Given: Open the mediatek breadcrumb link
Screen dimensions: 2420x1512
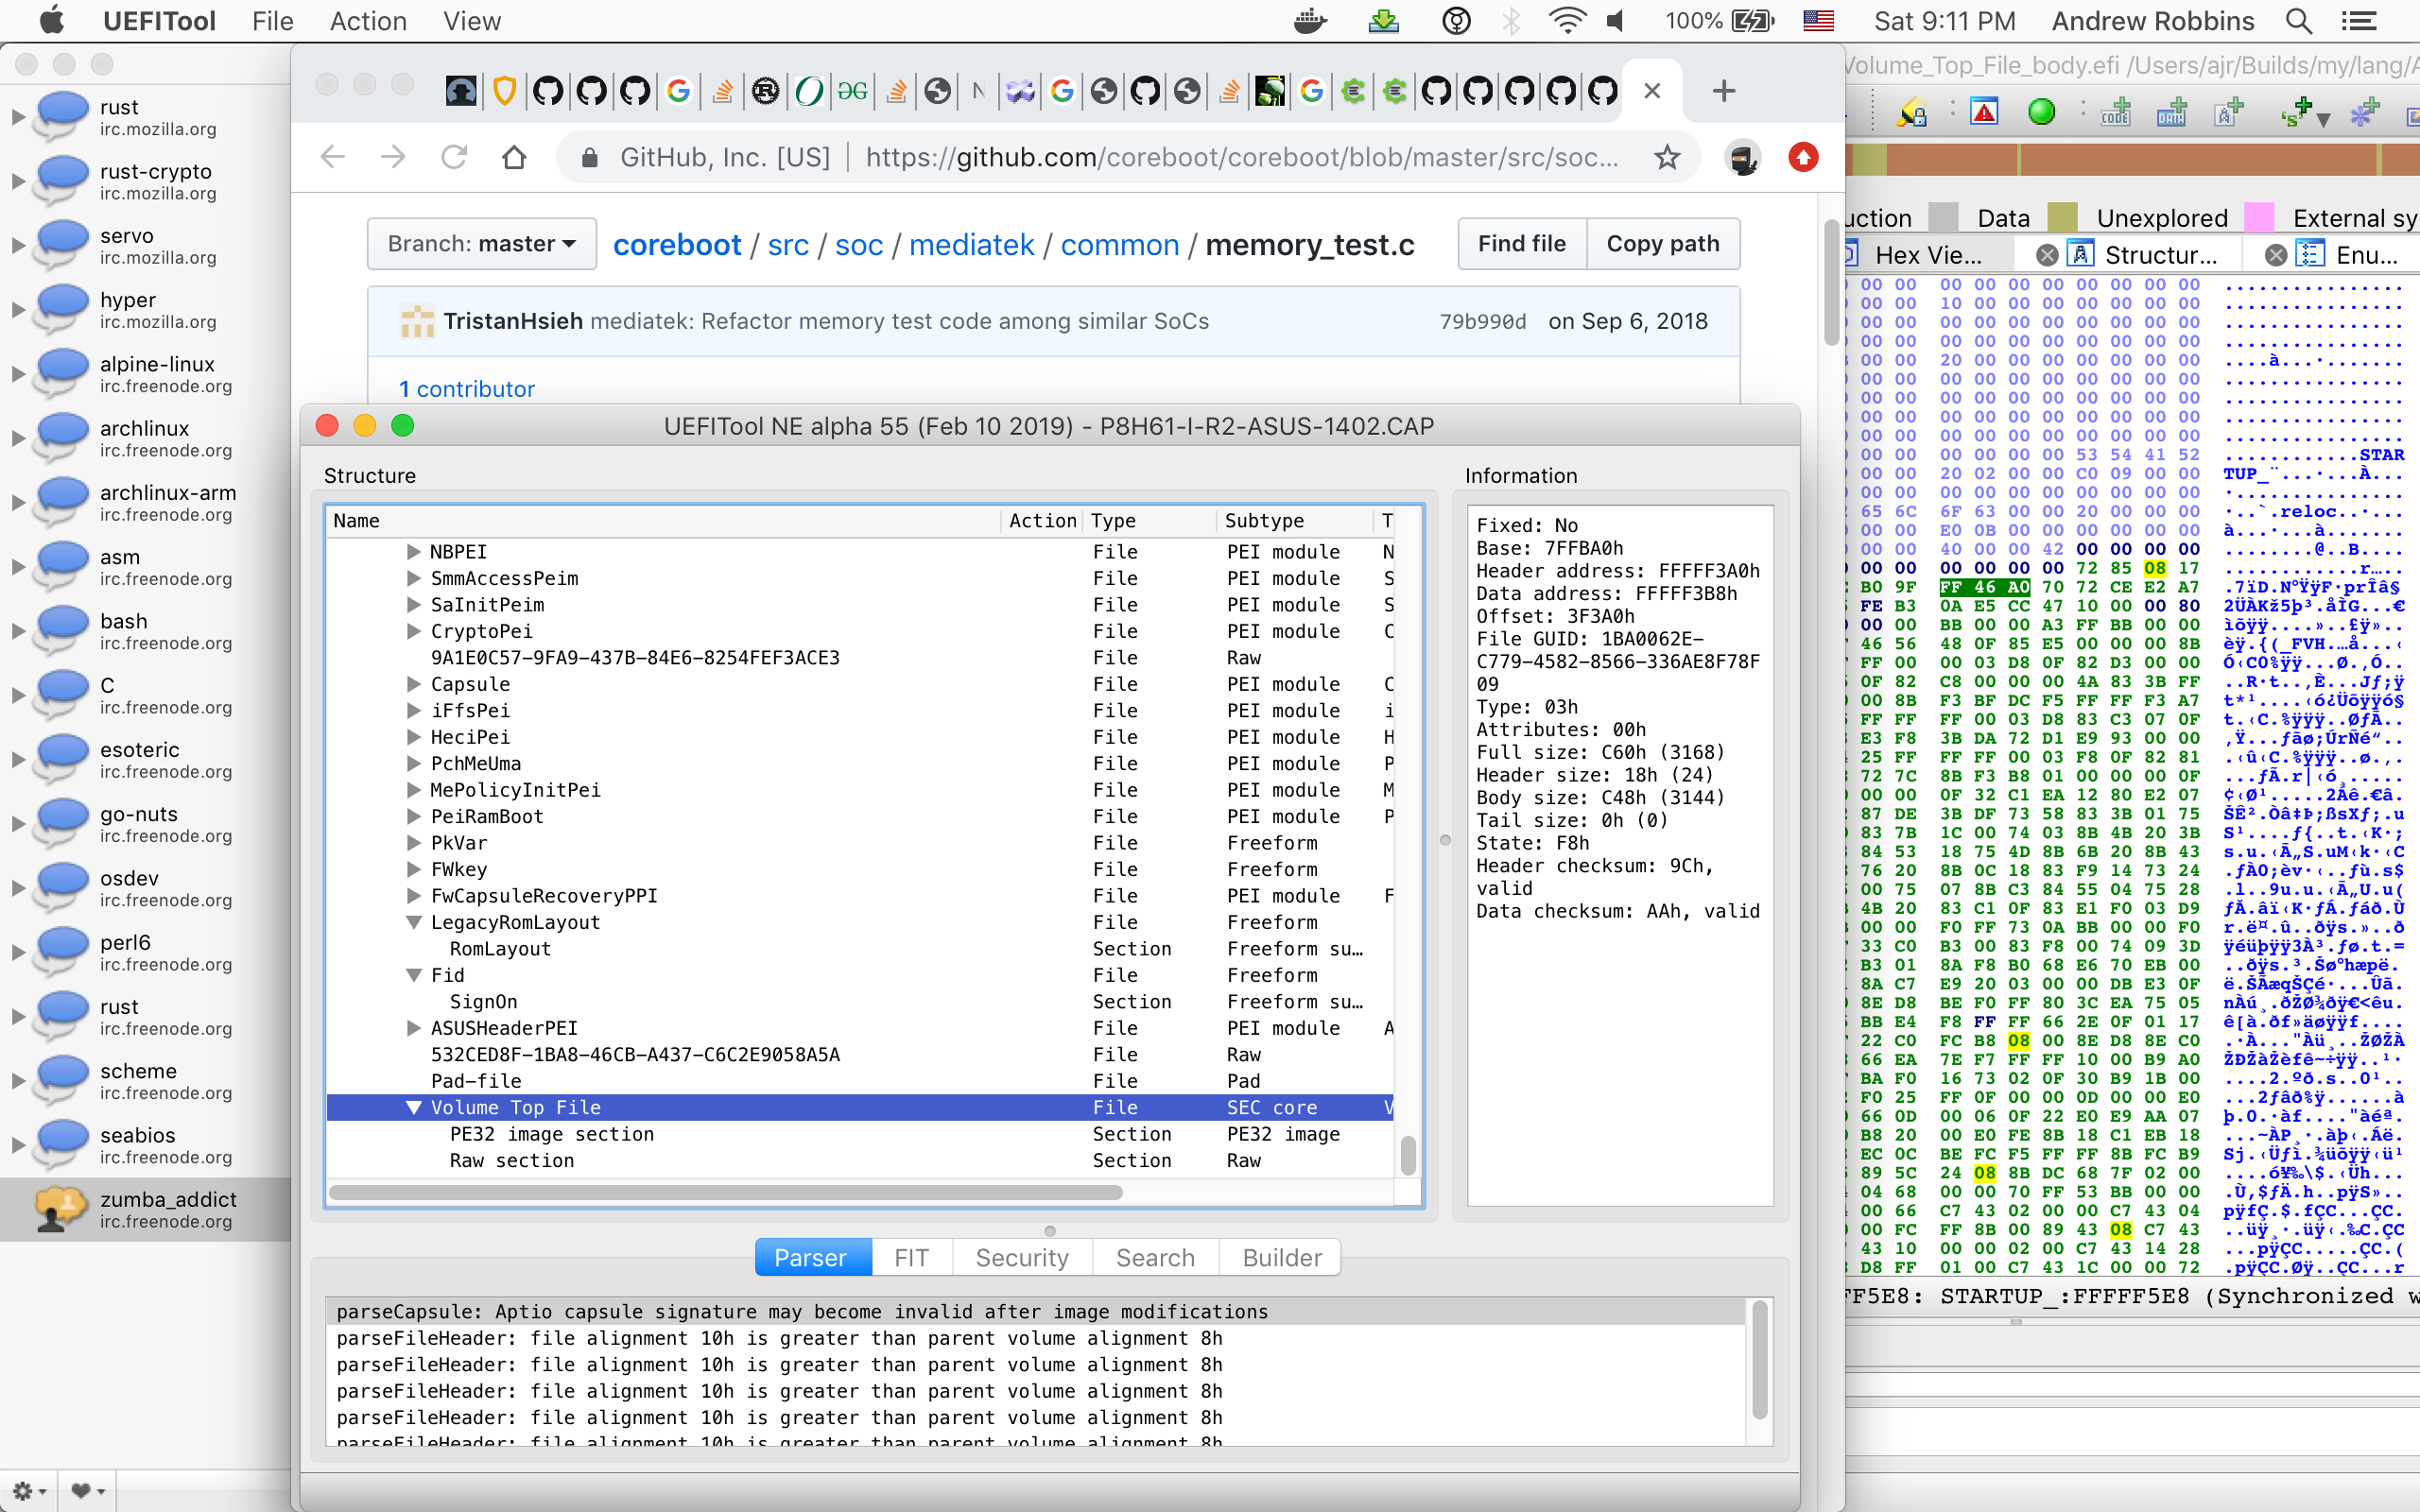Looking at the screenshot, I should click(971, 245).
